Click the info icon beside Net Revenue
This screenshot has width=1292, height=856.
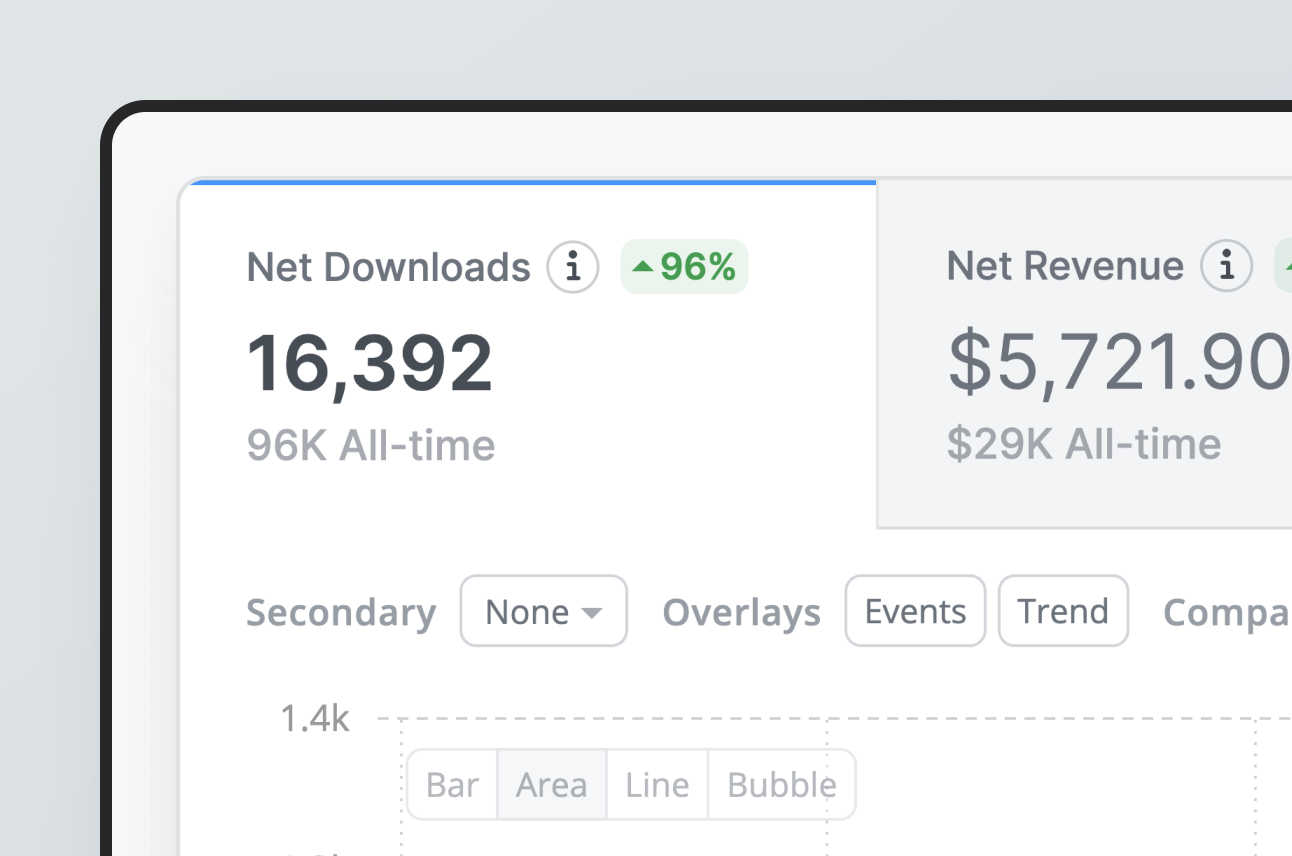tap(1227, 266)
